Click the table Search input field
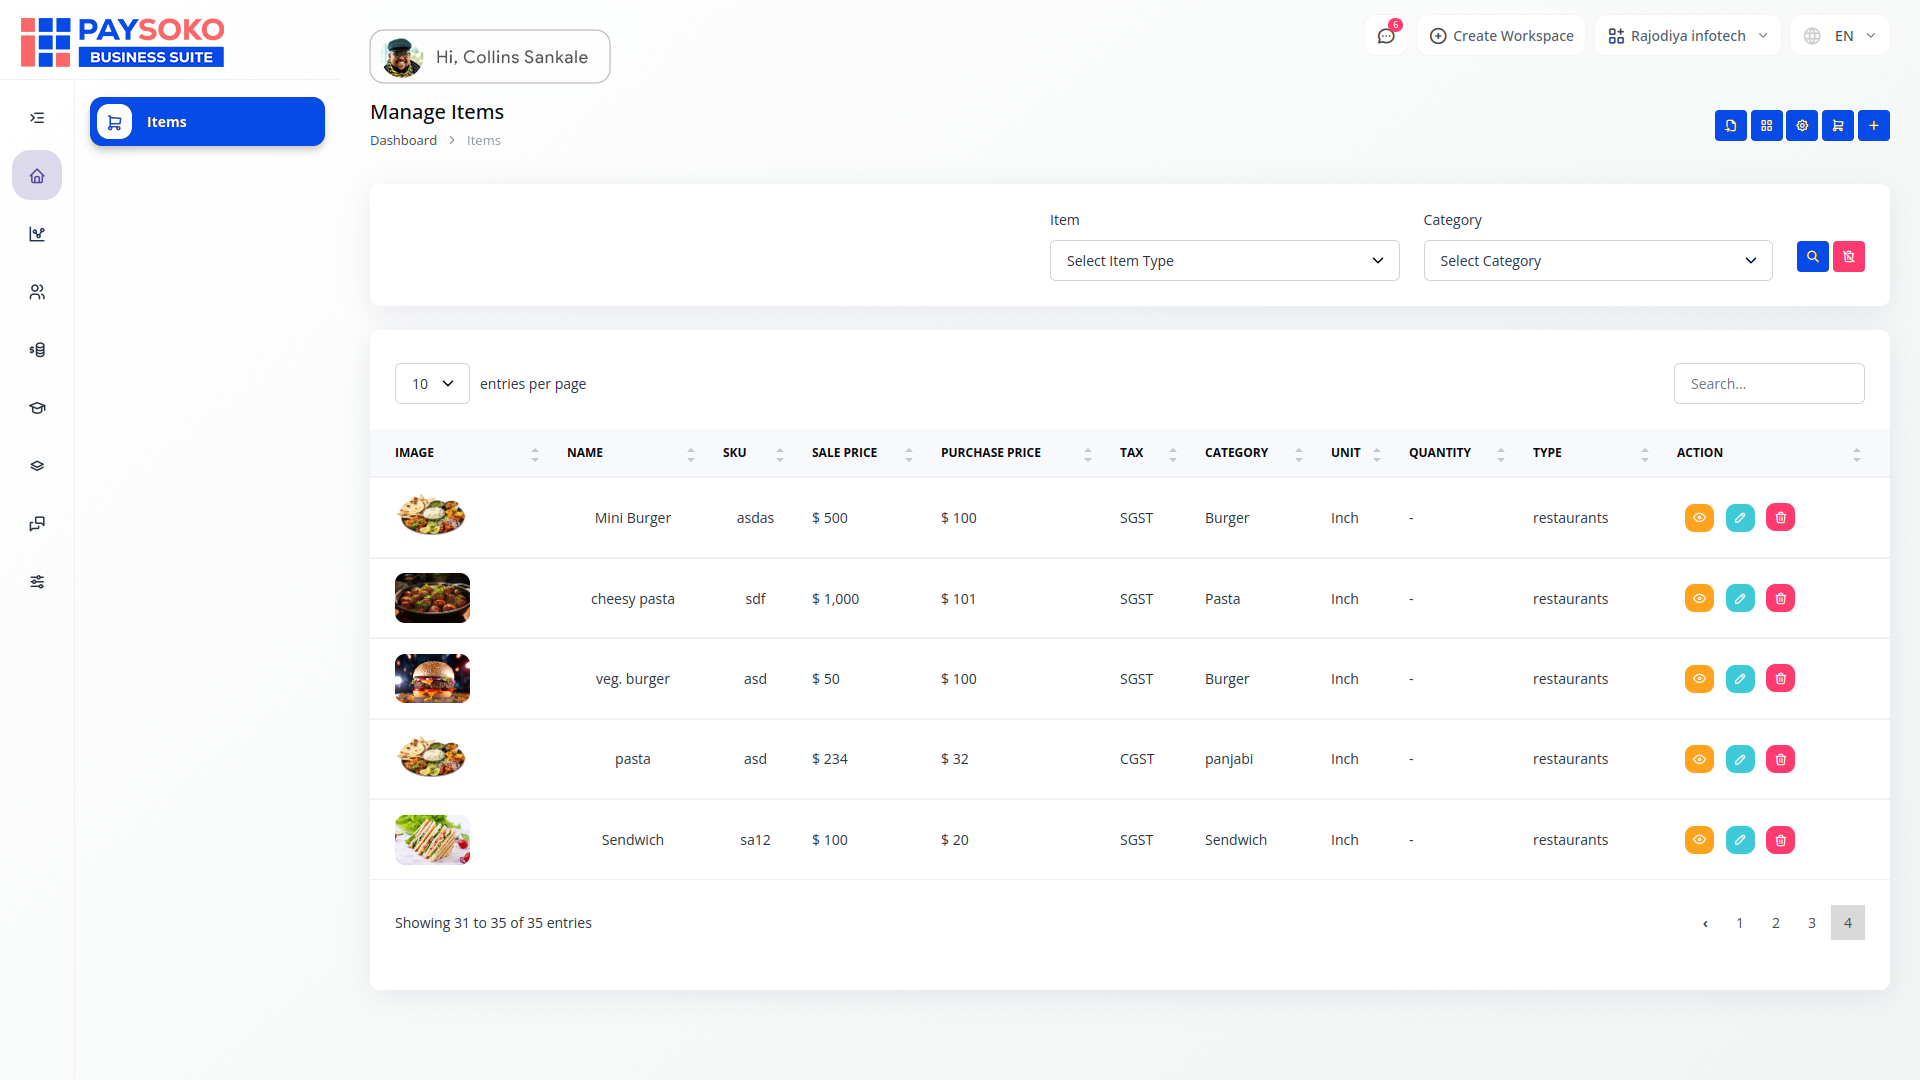 coord(1768,384)
